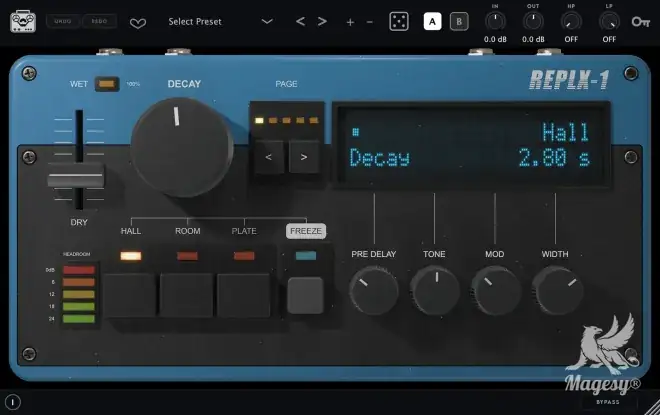Click the FREEZE label
Screen dimensions: 660x415
tap(306, 231)
